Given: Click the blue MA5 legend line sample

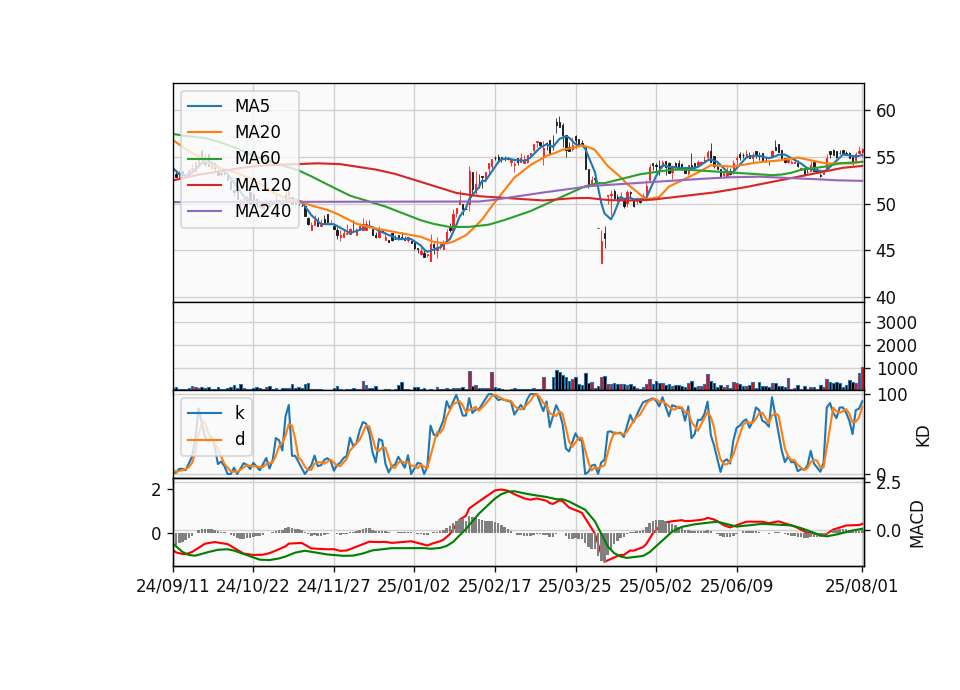Looking at the screenshot, I should [x=204, y=107].
